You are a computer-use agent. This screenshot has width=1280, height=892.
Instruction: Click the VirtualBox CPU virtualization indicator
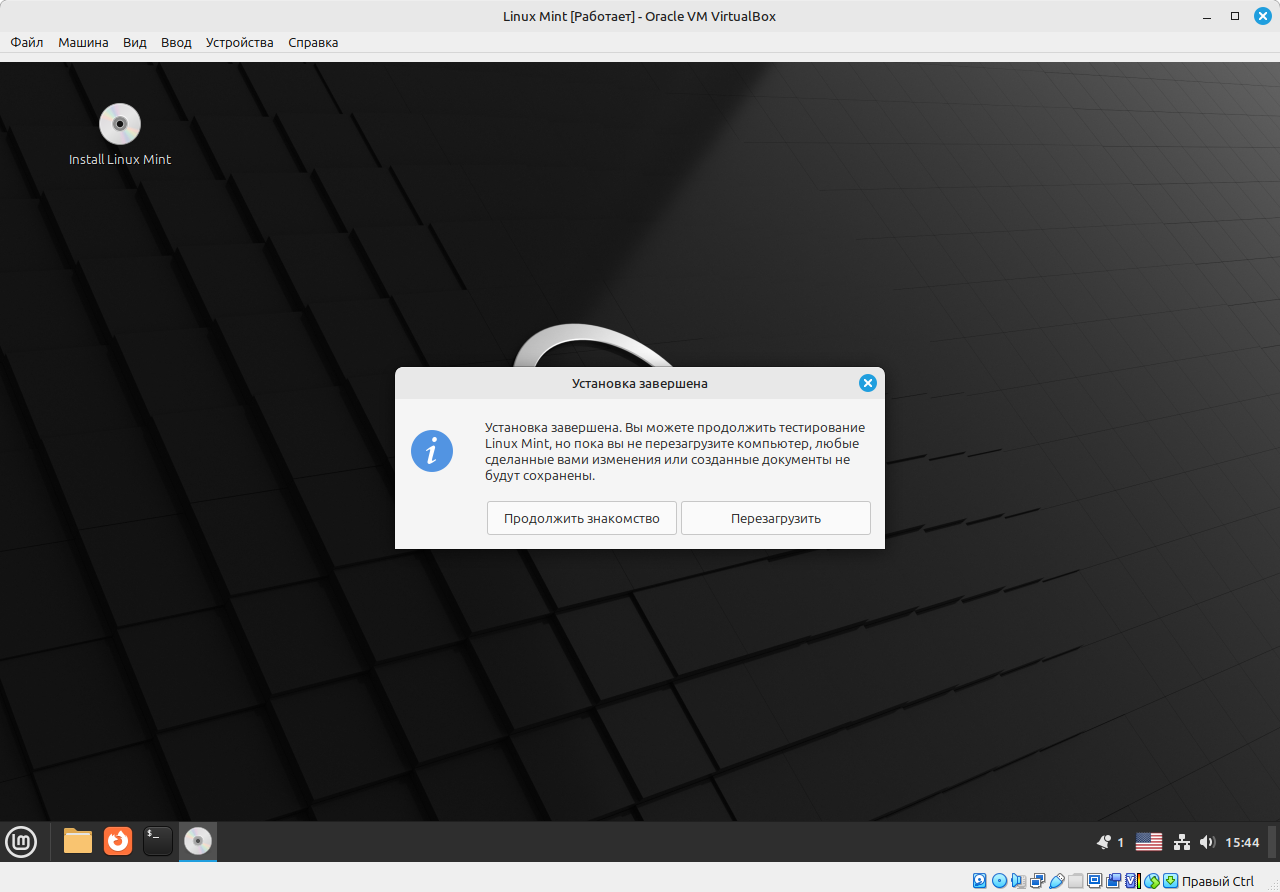click(x=1132, y=881)
